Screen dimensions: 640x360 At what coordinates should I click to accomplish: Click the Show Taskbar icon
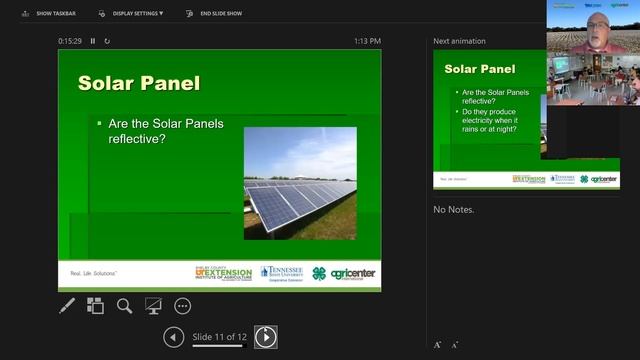[25, 13]
